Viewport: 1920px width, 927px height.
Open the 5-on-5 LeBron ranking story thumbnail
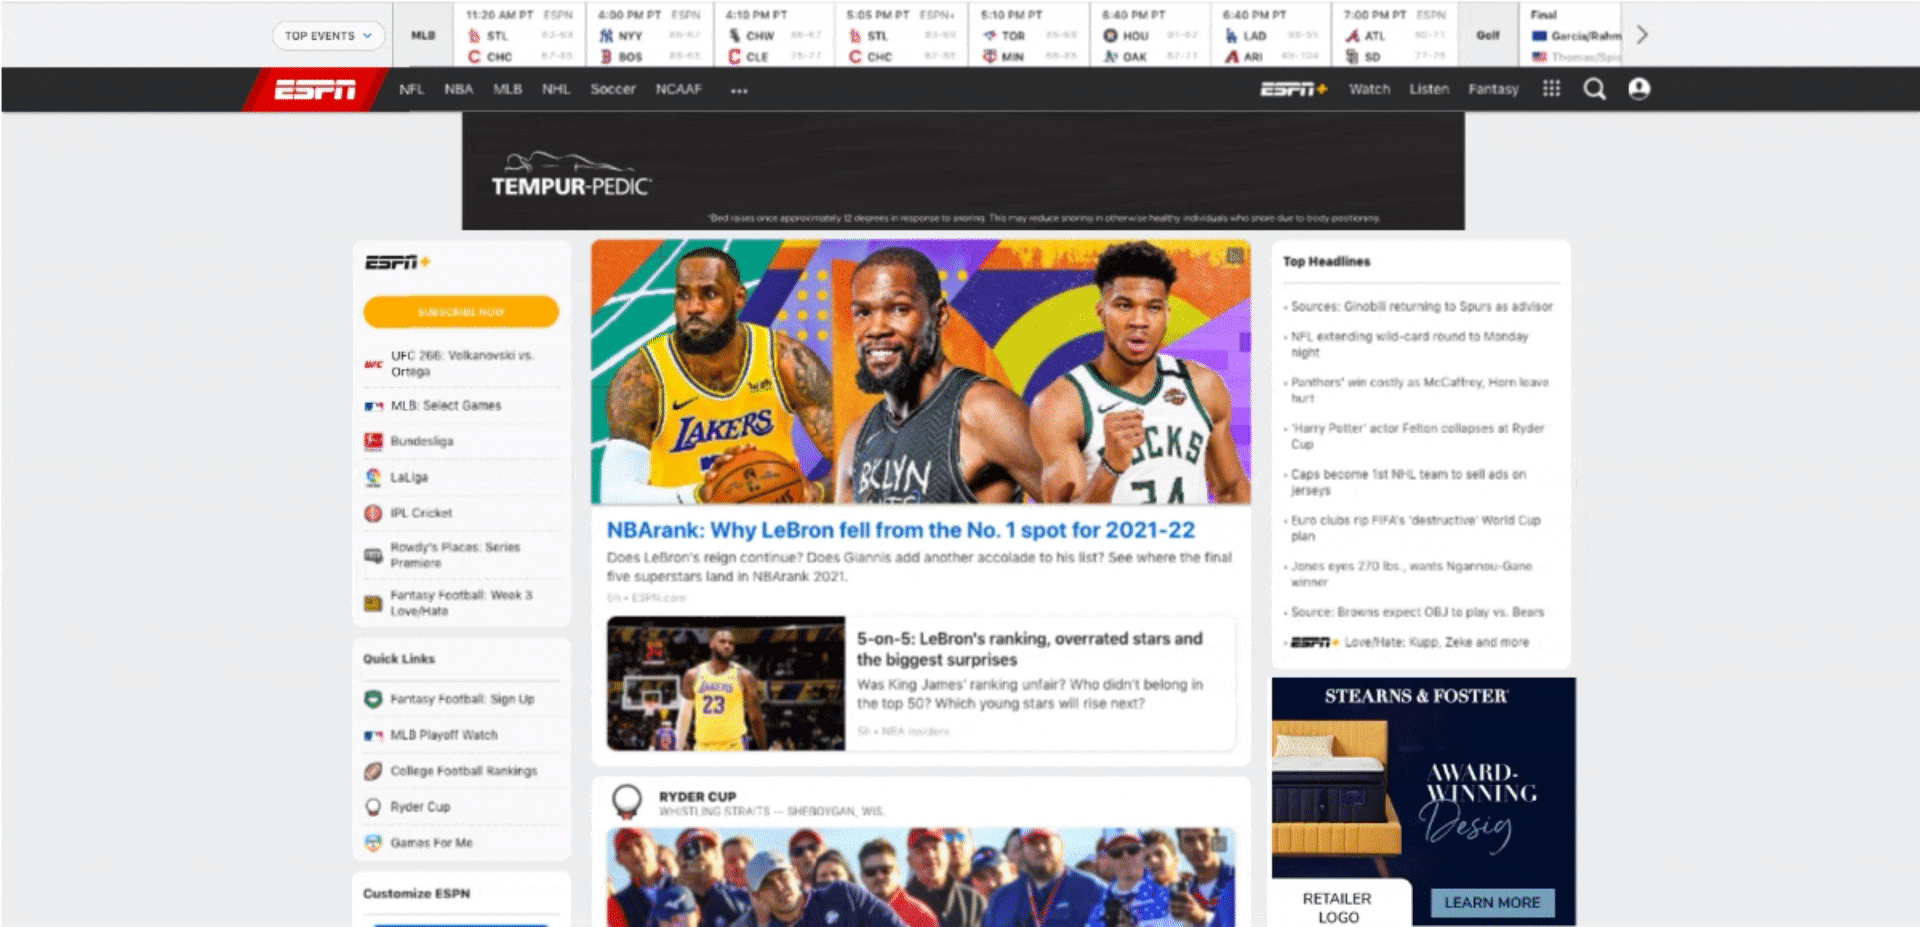(727, 683)
